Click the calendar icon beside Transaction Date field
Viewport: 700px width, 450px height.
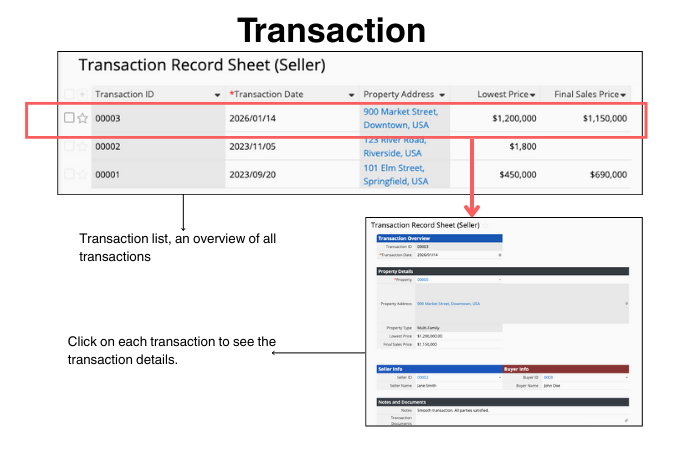500,255
